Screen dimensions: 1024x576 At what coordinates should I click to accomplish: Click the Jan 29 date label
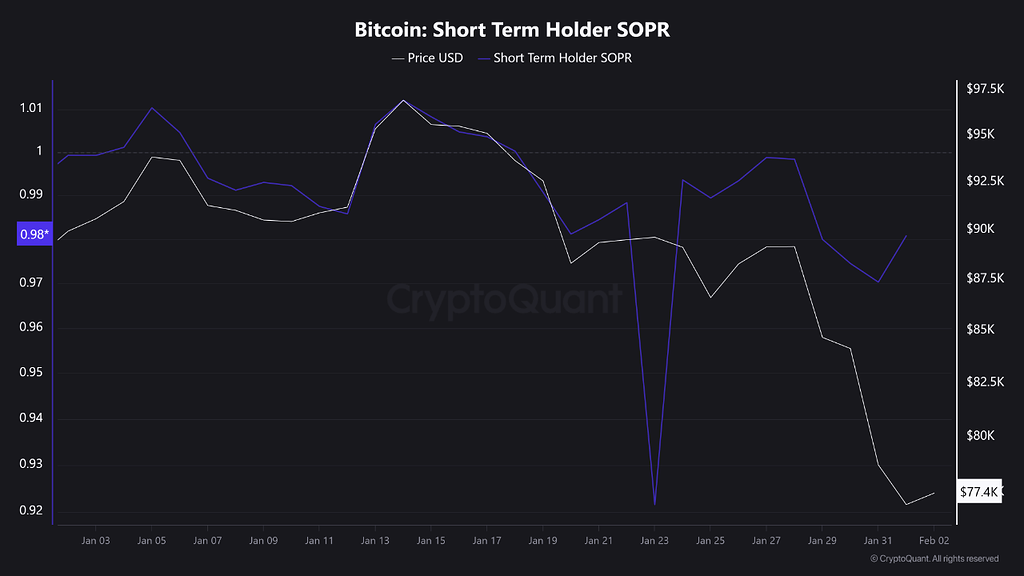click(x=821, y=541)
